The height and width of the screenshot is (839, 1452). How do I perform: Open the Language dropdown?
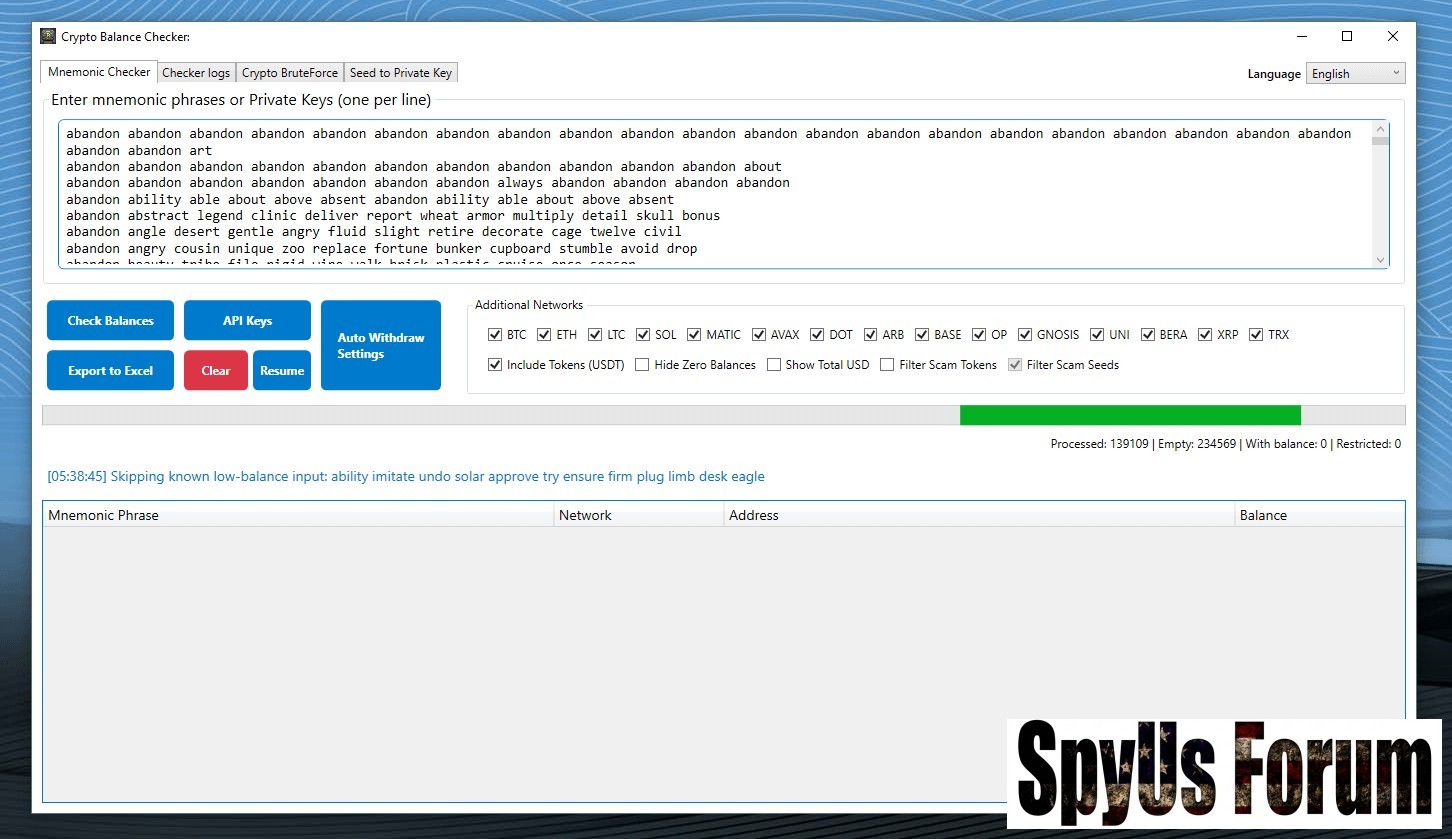click(1355, 74)
